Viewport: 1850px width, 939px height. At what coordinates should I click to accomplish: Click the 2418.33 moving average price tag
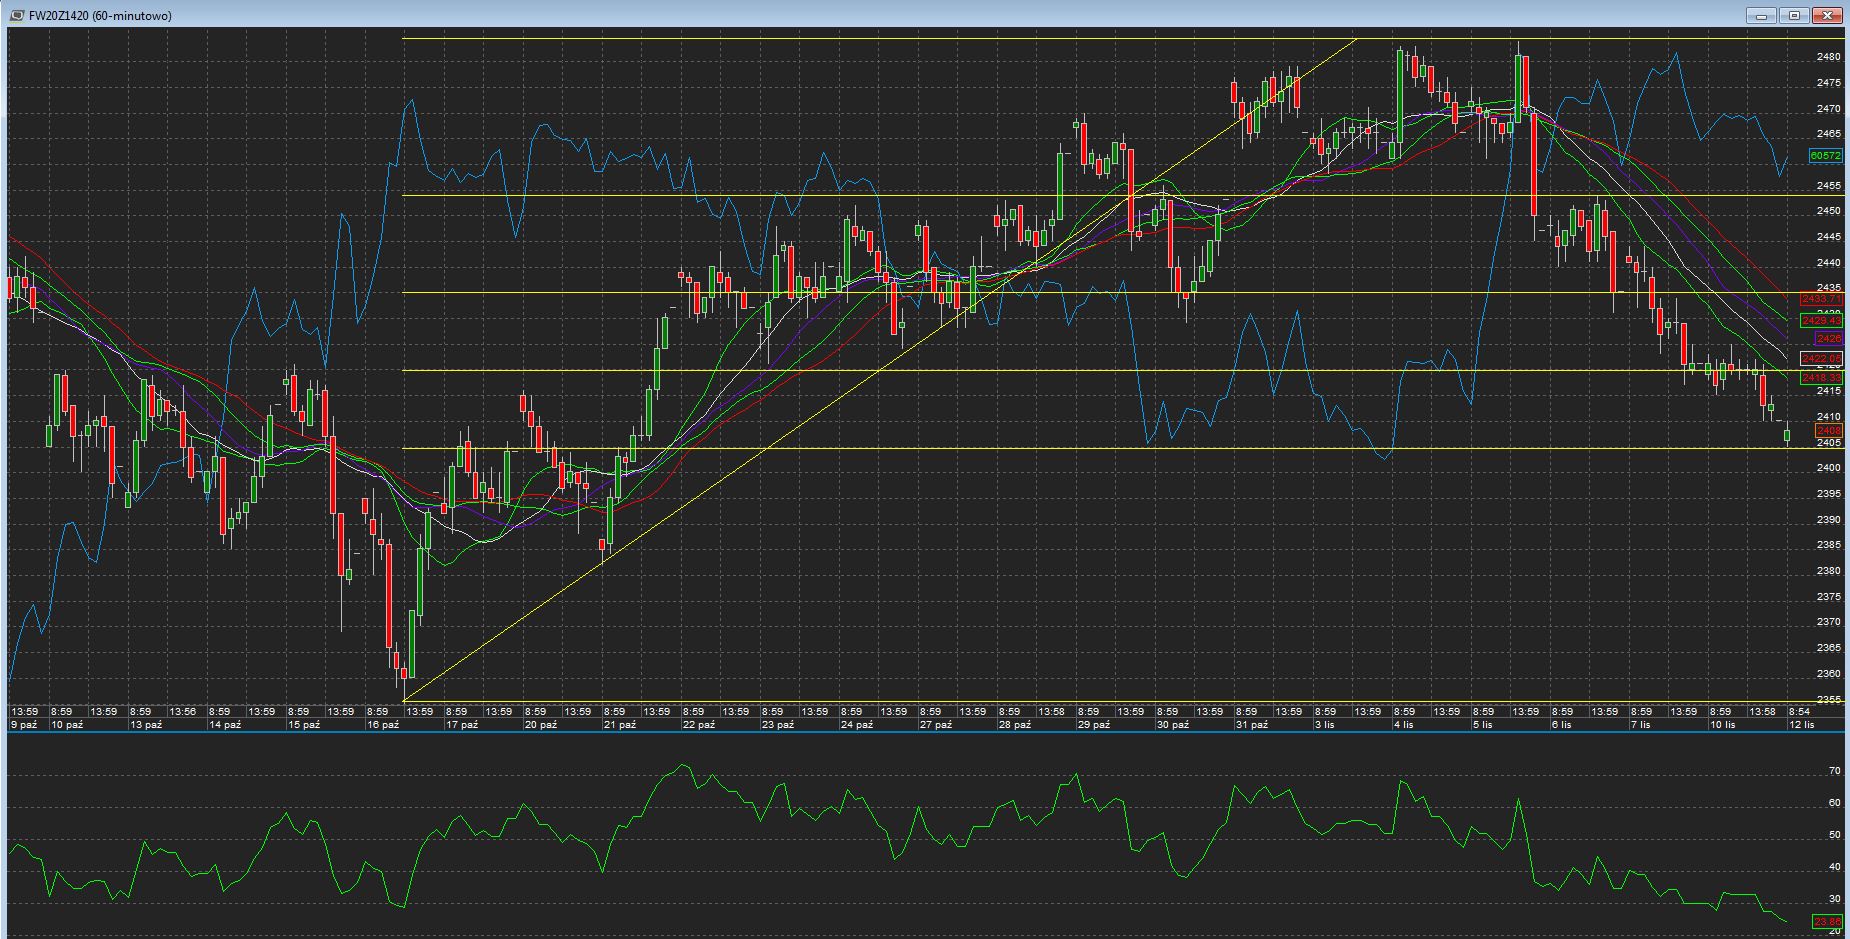click(1821, 378)
